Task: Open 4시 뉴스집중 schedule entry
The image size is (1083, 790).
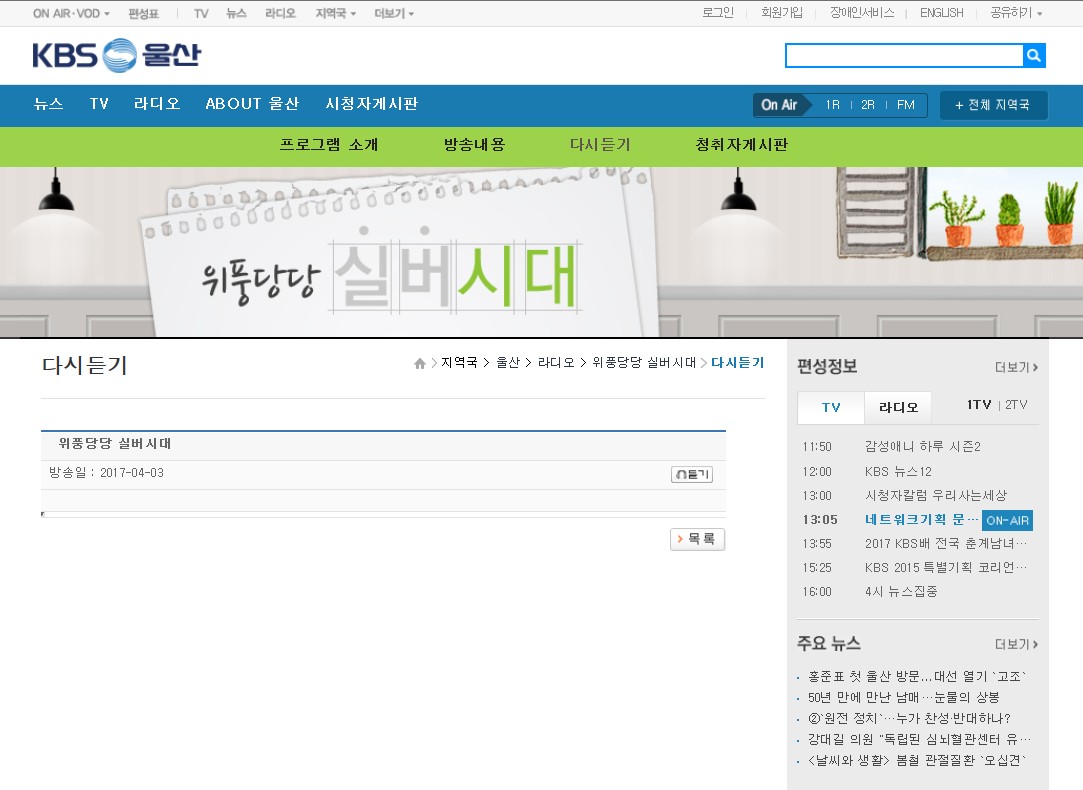Action: pyautogui.click(x=901, y=592)
